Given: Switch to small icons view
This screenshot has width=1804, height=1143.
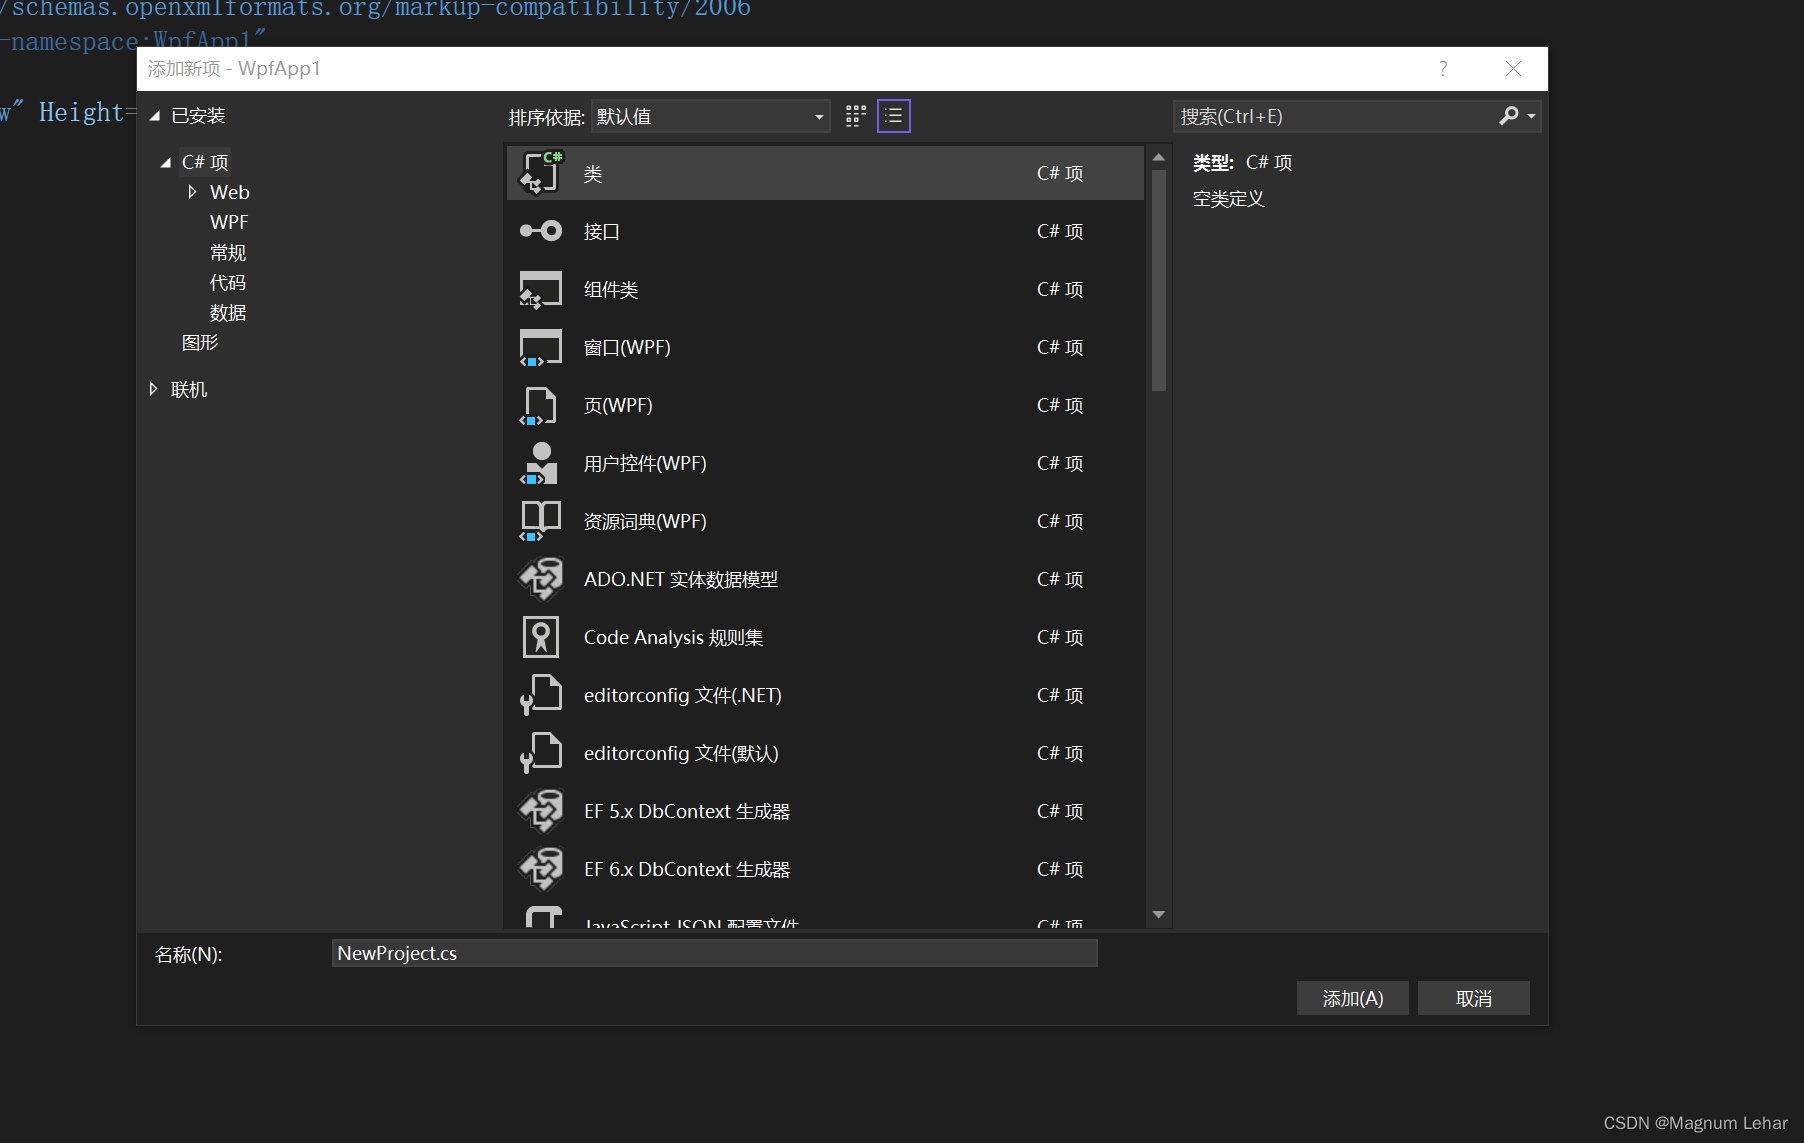Looking at the screenshot, I should pyautogui.click(x=854, y=115).
